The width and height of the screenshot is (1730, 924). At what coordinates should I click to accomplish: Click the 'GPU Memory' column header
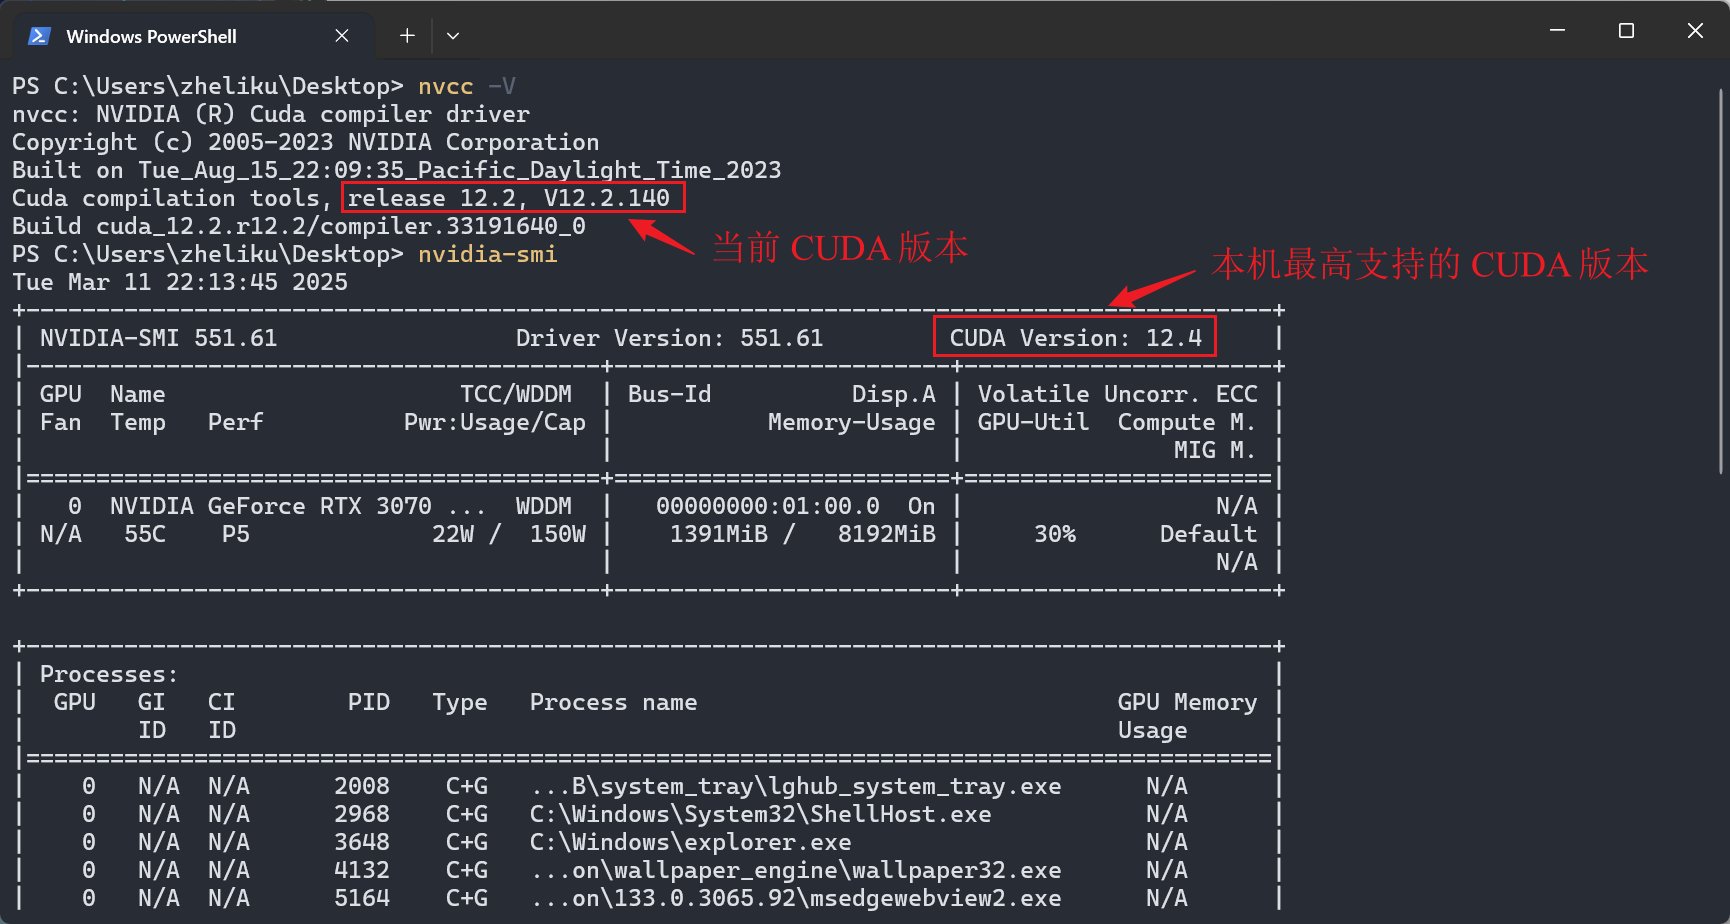pyautogui.click(x=1188, y=702)
